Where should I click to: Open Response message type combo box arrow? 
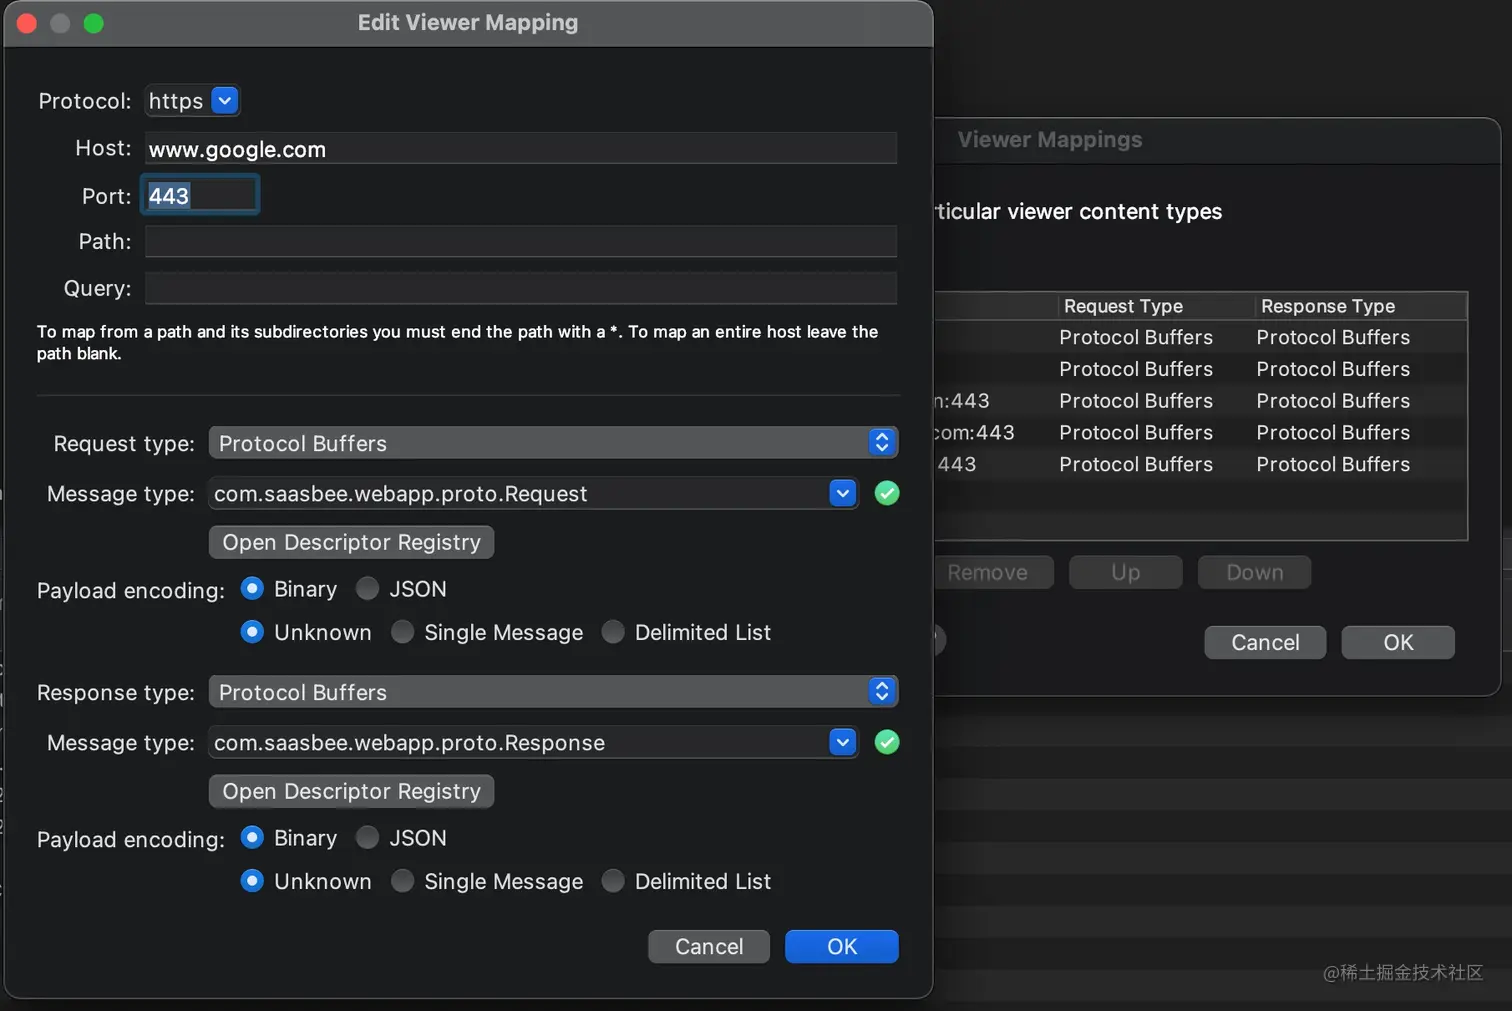(x=843, y=742)
